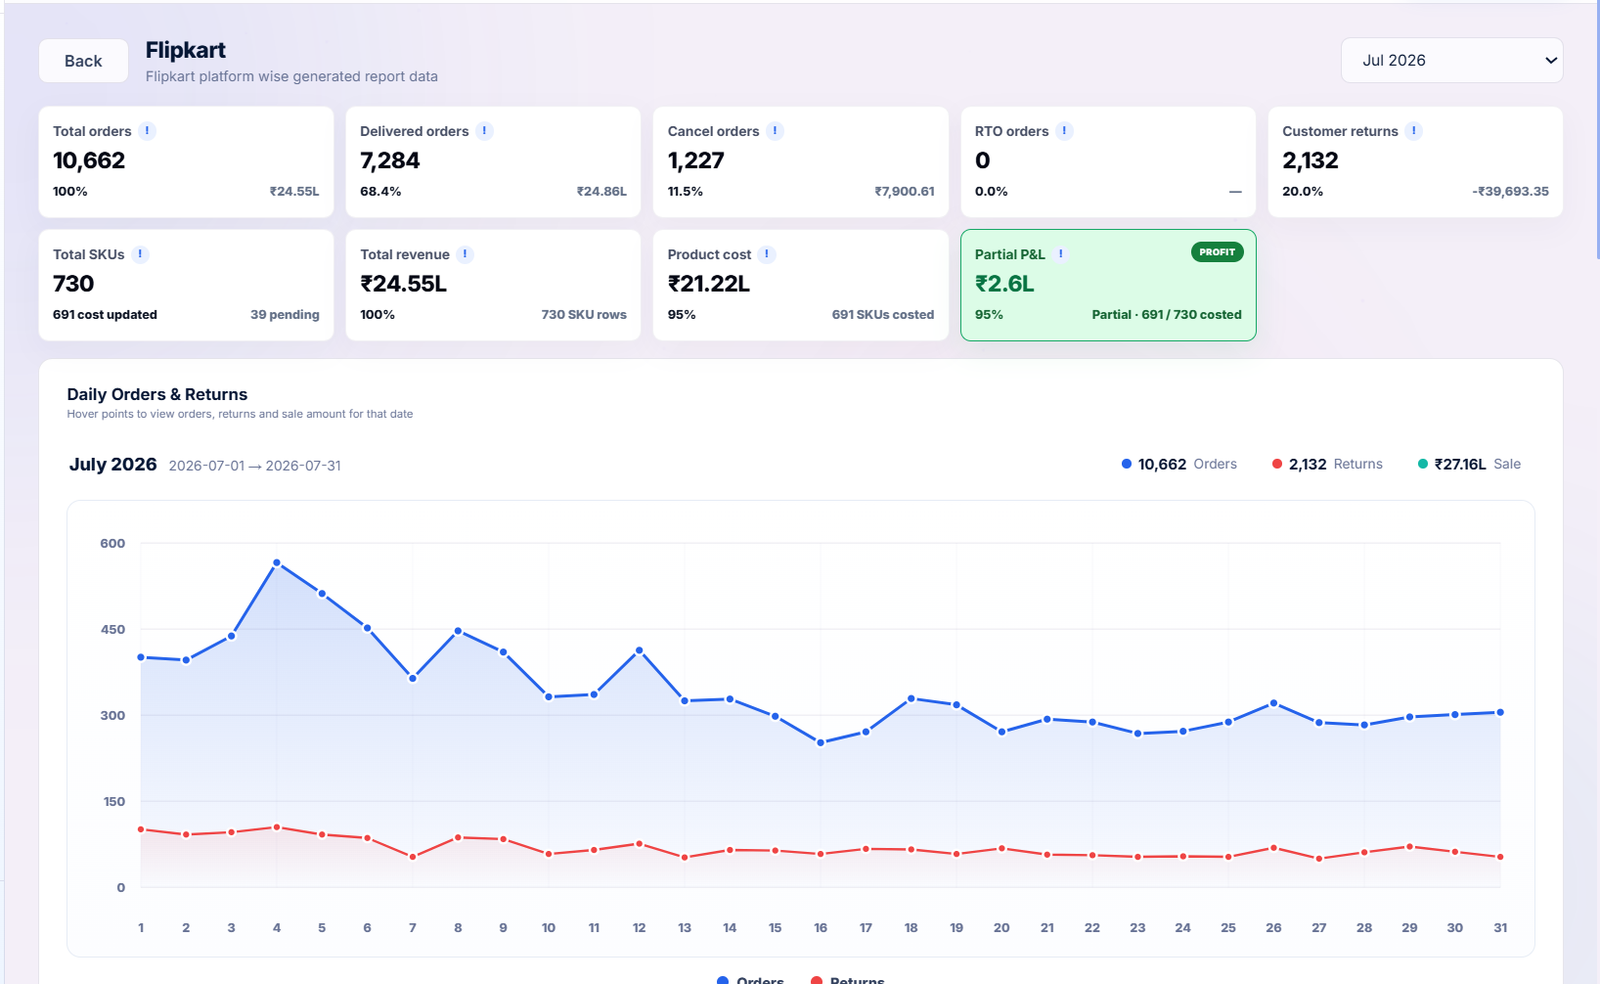The width and height of the screenshot is (1600, 984).
Task: Click the orders data point on day 12
Action: tap(639, 651)
